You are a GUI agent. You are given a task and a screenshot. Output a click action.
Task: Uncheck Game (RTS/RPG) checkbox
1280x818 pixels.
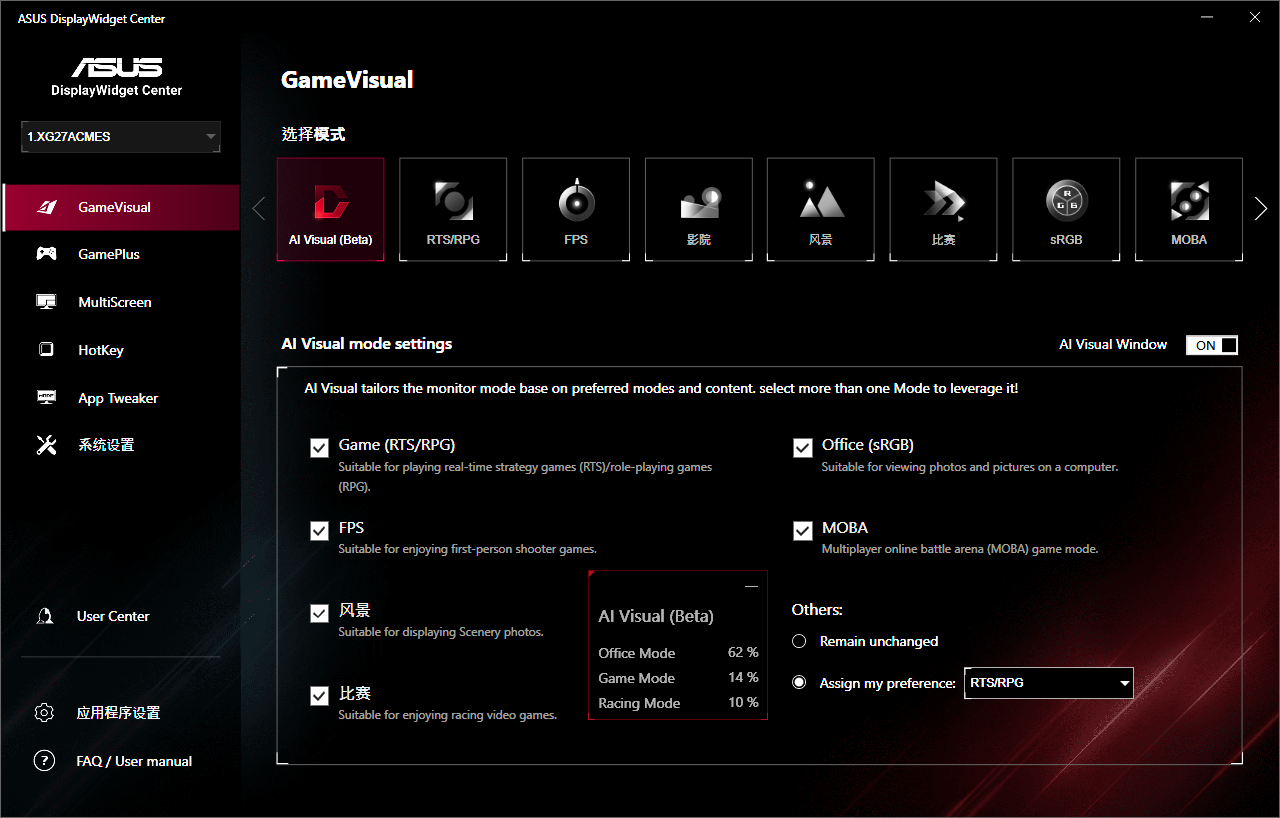[x=319, y=448]
